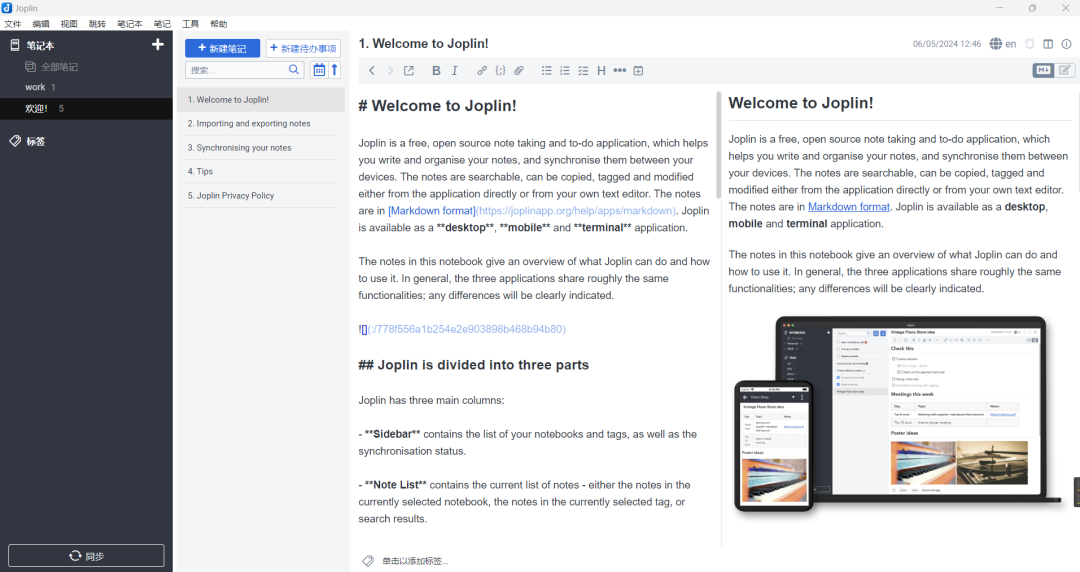Open note '2. Importing and exporting notes'

pos(261,123)
